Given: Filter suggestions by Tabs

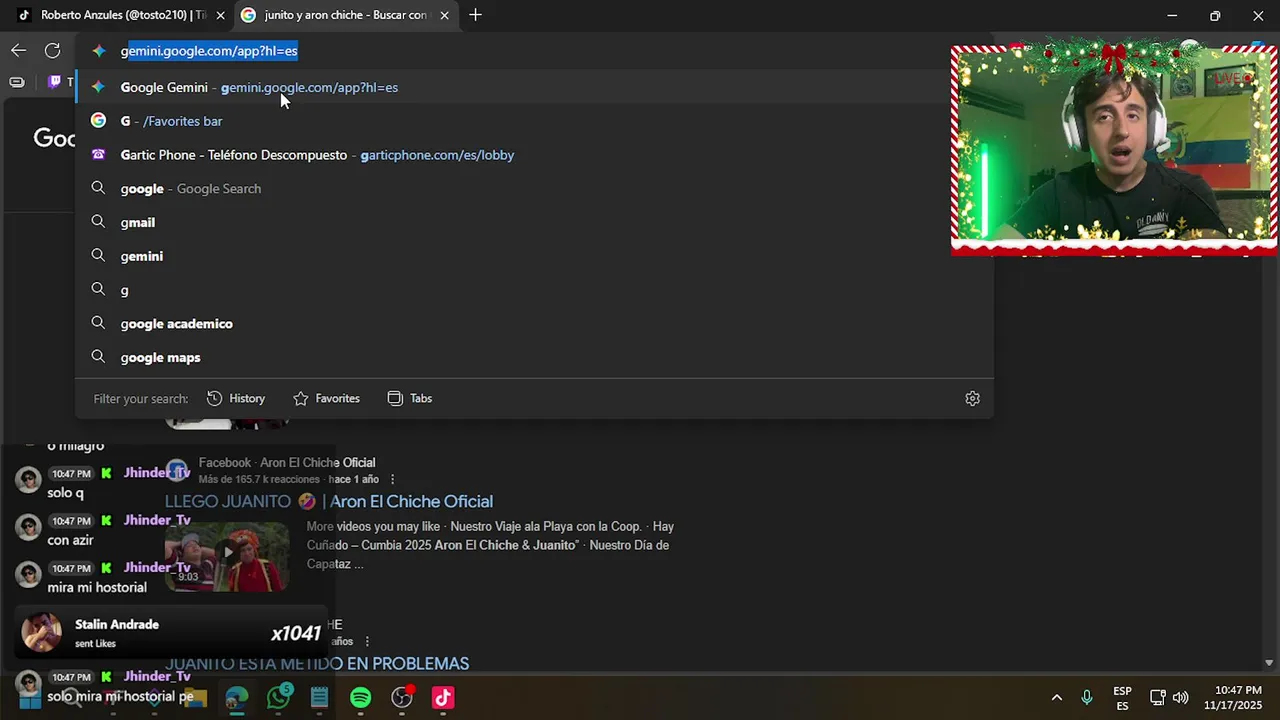Looking at the screenshot, I should click(410, 398).
